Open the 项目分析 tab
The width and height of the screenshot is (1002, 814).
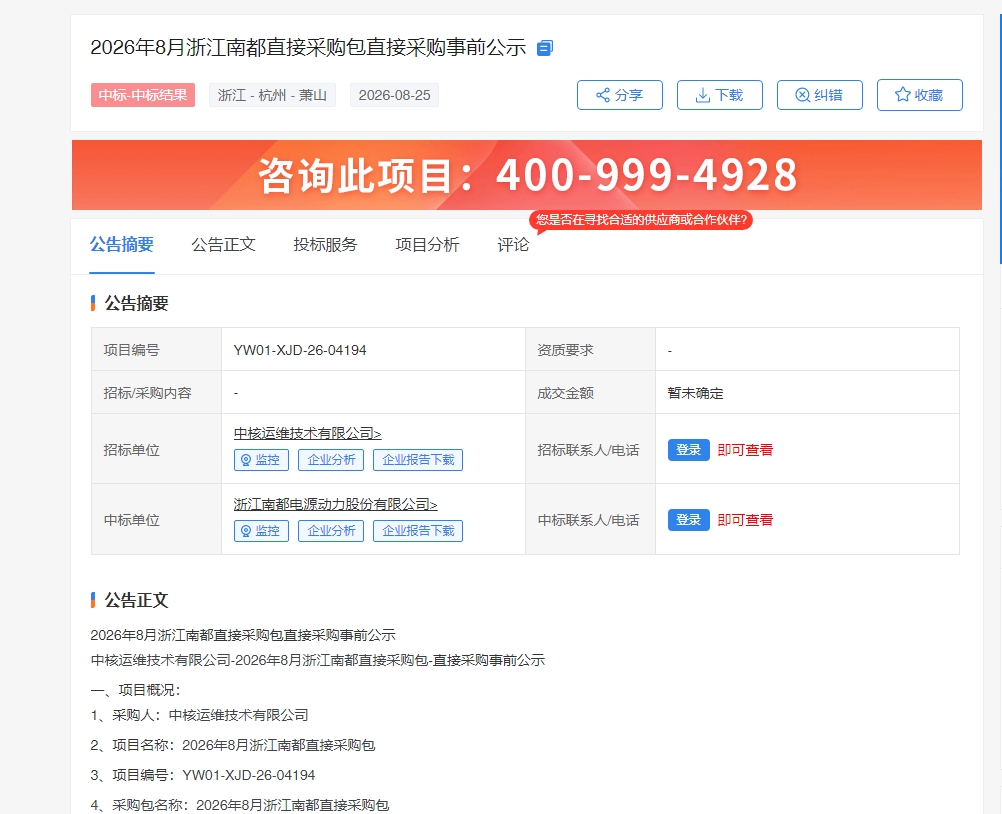pos(428,245)
